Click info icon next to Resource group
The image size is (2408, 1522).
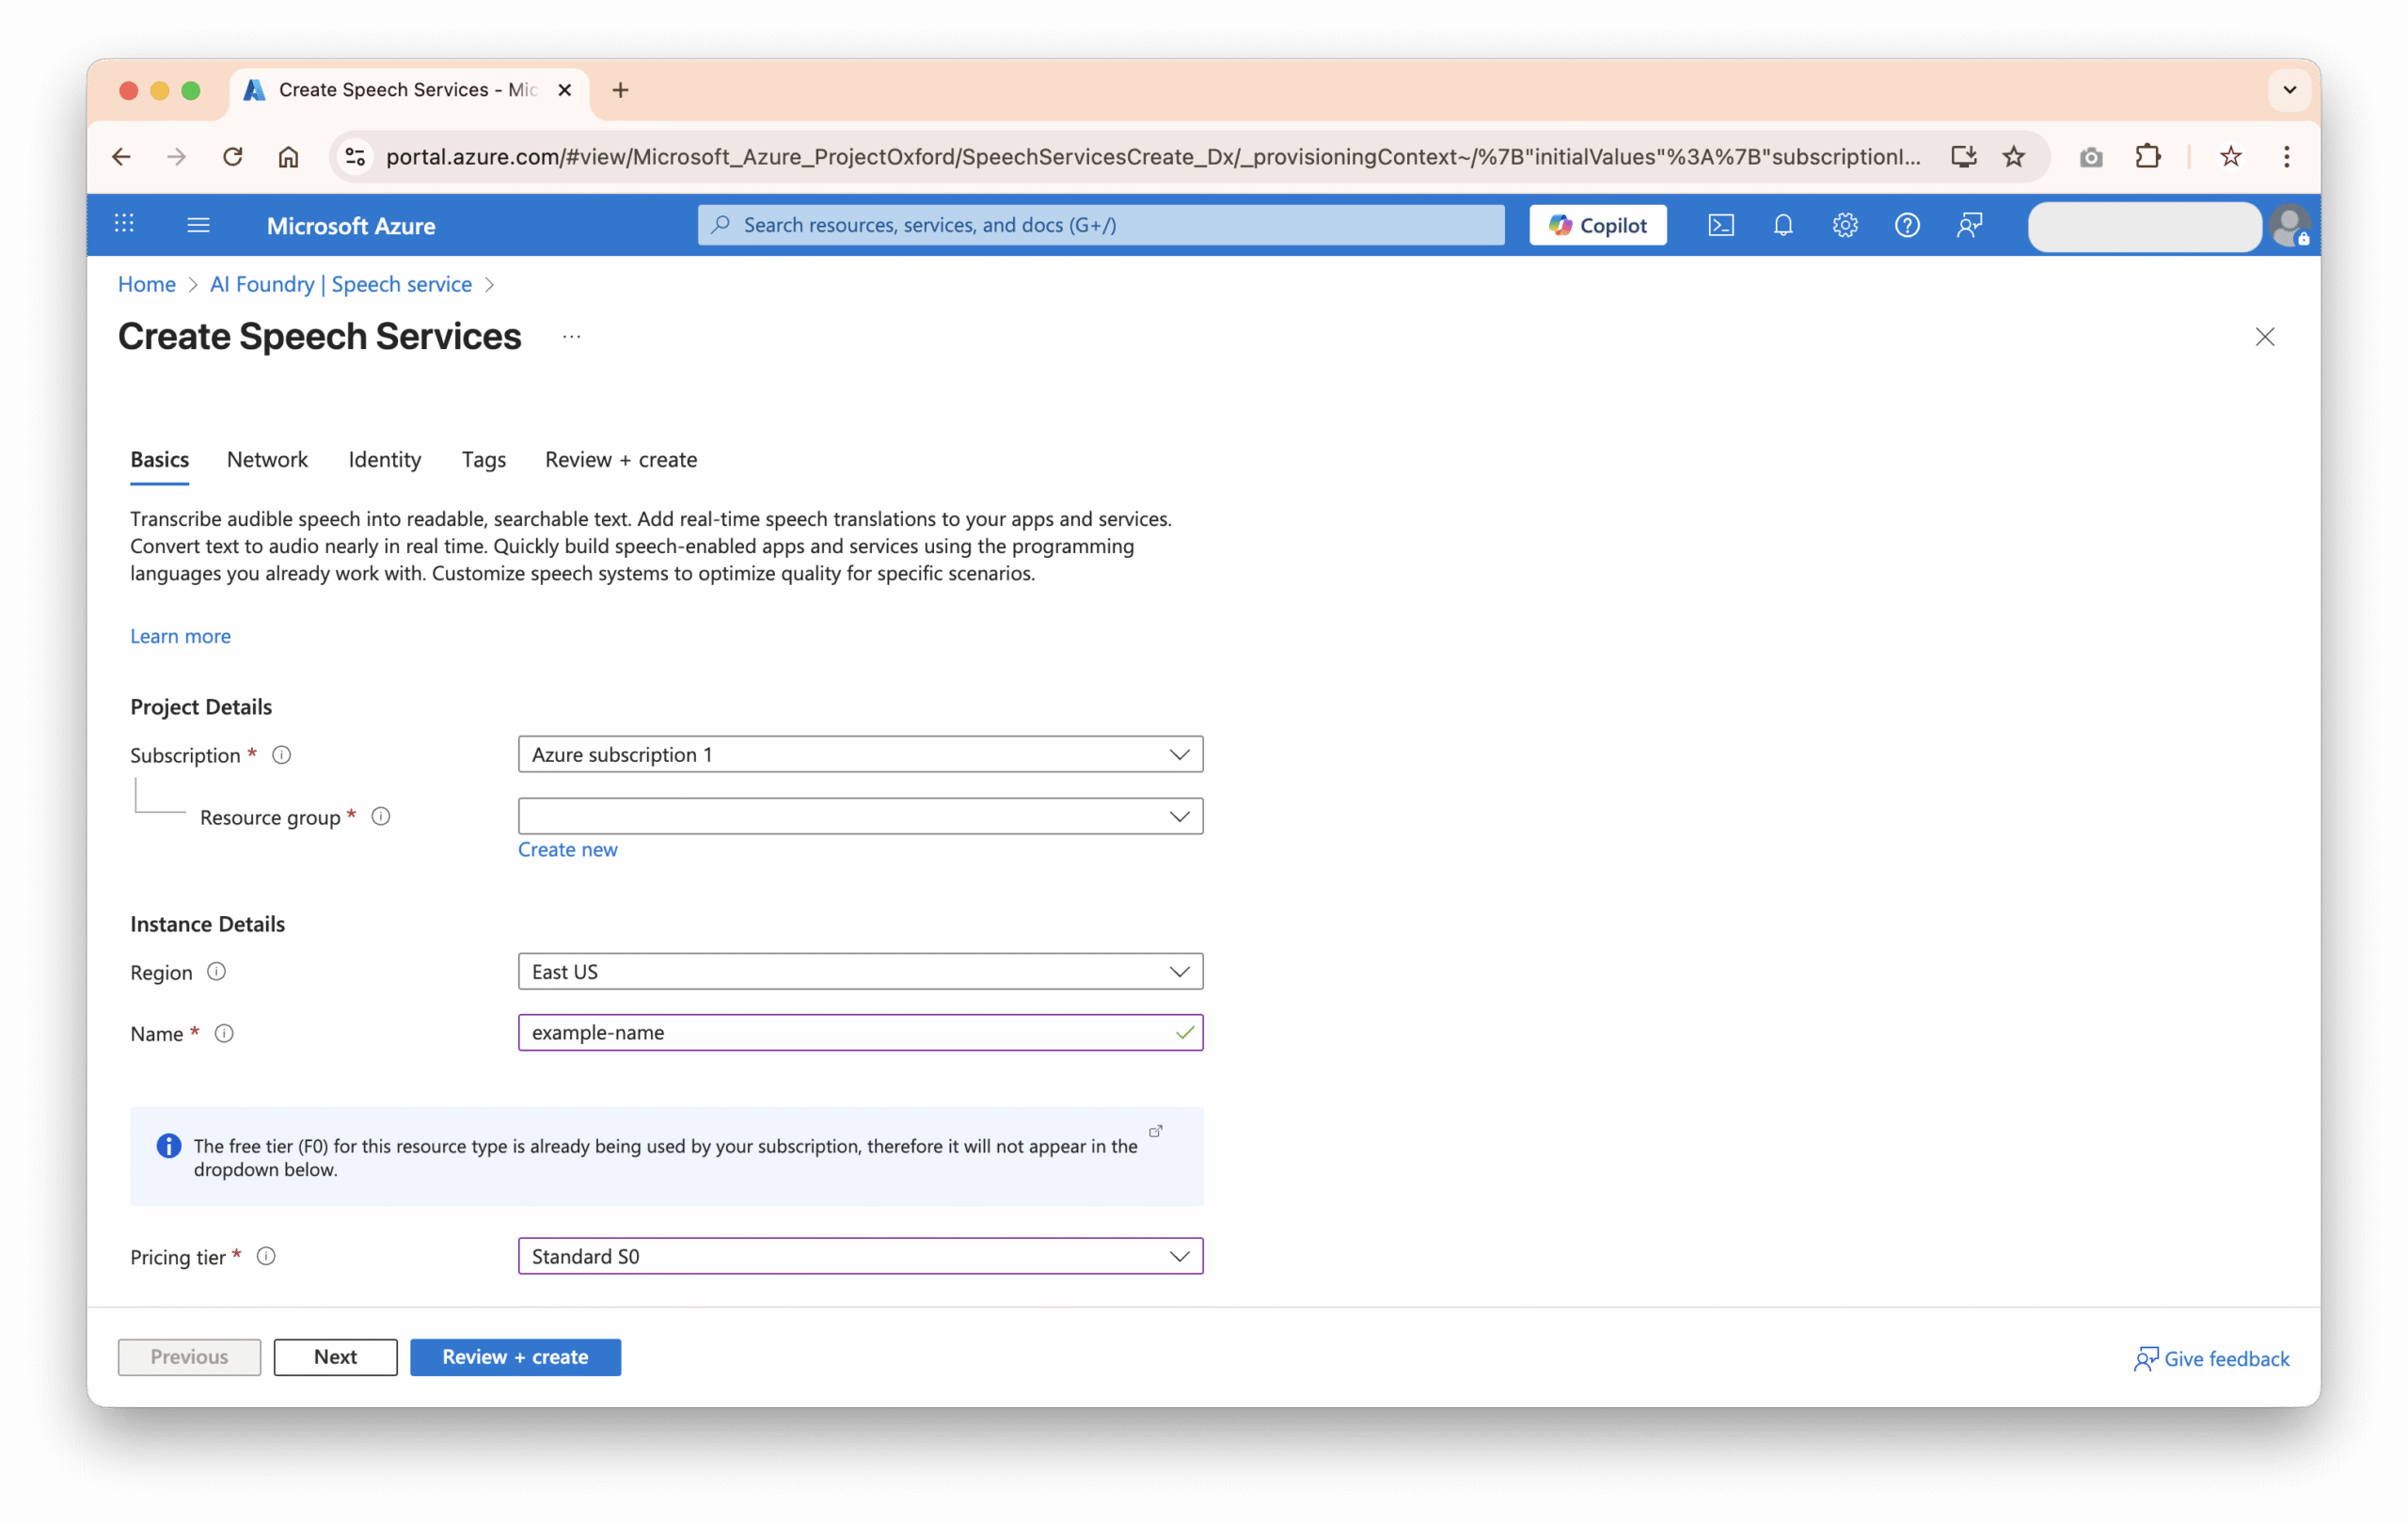(x=381, y=817)
